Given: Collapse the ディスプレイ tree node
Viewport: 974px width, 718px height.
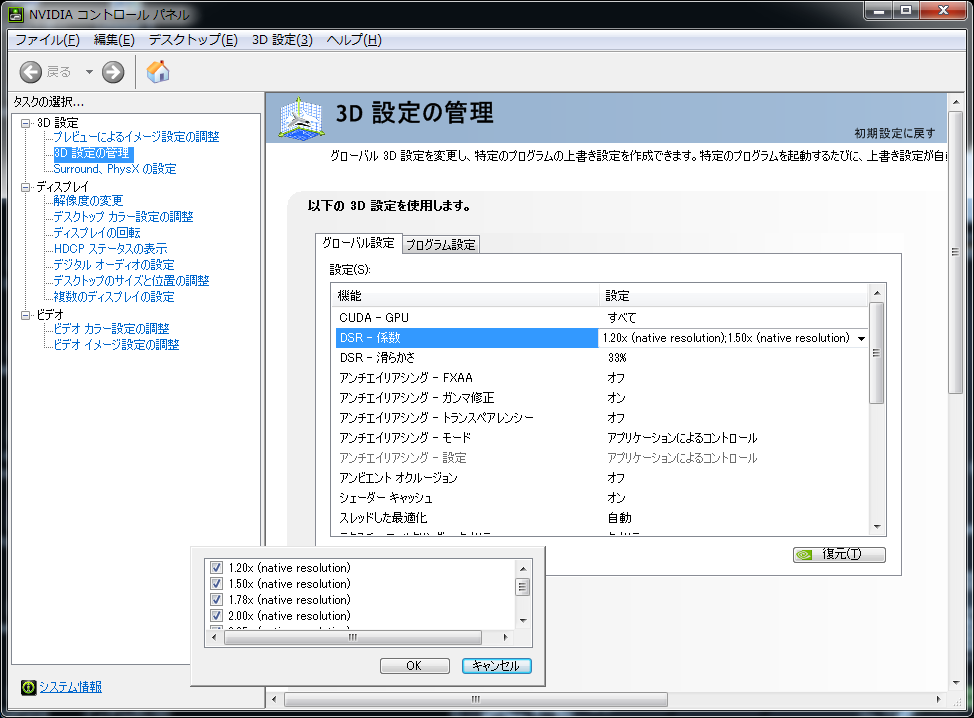Looking at the screenshot, I should coord(25,187).
